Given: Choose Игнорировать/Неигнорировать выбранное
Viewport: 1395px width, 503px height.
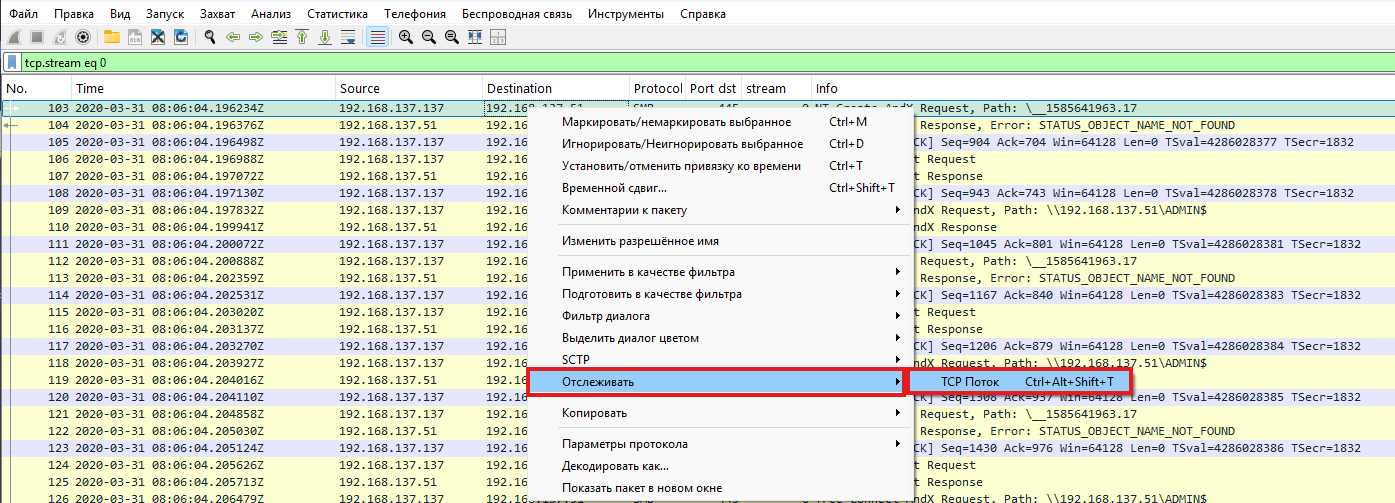Looking at the screenshot, I should click(719, 144).
